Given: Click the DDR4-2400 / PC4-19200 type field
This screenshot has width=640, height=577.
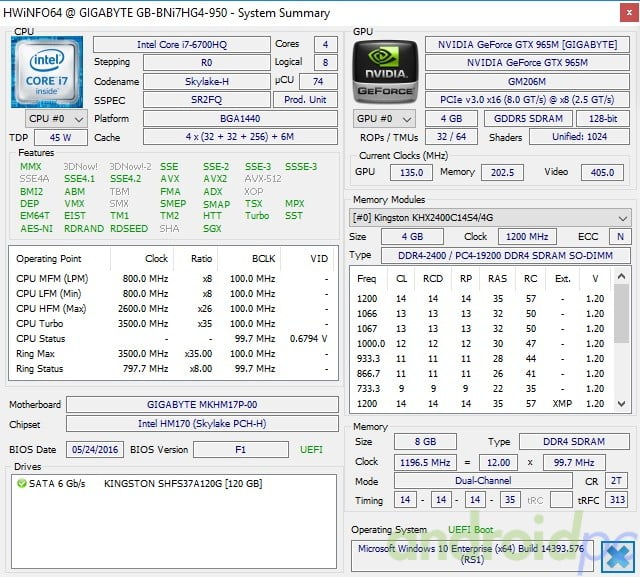Looking at the screenshot, I should [506, 255].
